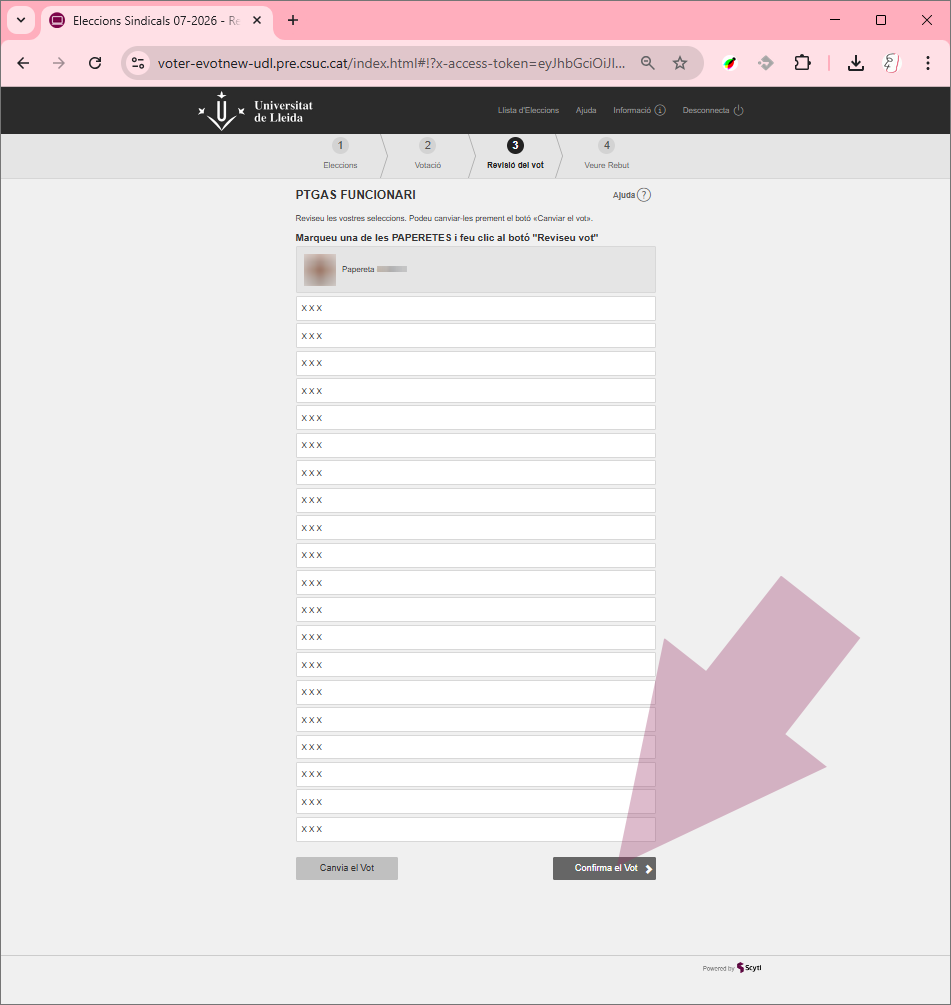
Task: Open Llista d'Eleccions in header menu
Action: 528,110
